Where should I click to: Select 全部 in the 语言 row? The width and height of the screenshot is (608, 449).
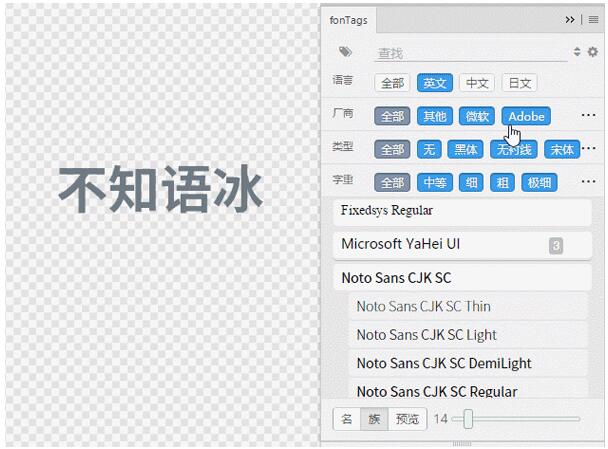click(x=392, y=83)
